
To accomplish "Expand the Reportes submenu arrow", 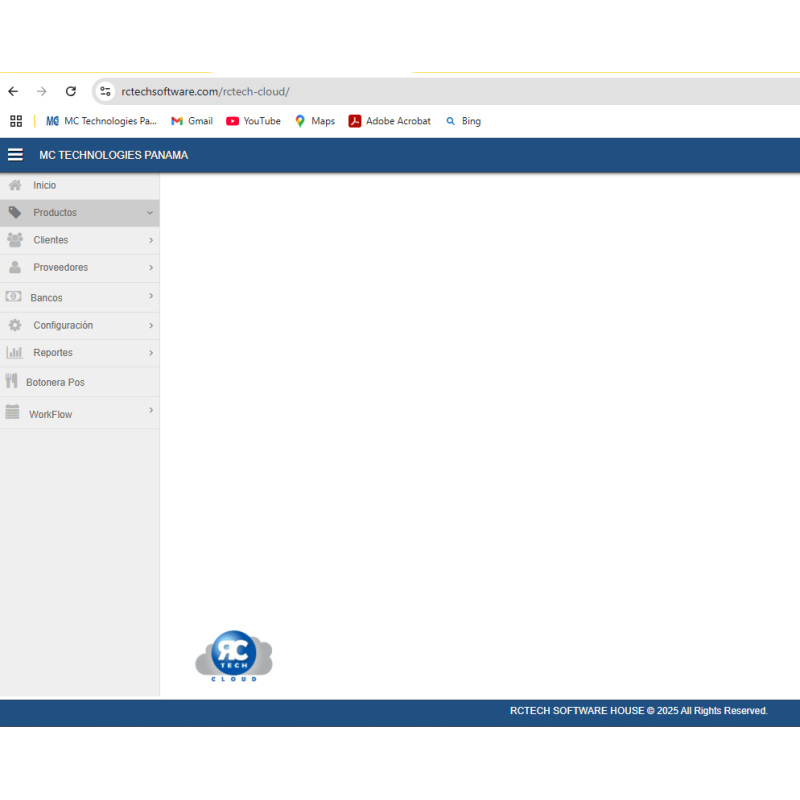I will 151,353.
